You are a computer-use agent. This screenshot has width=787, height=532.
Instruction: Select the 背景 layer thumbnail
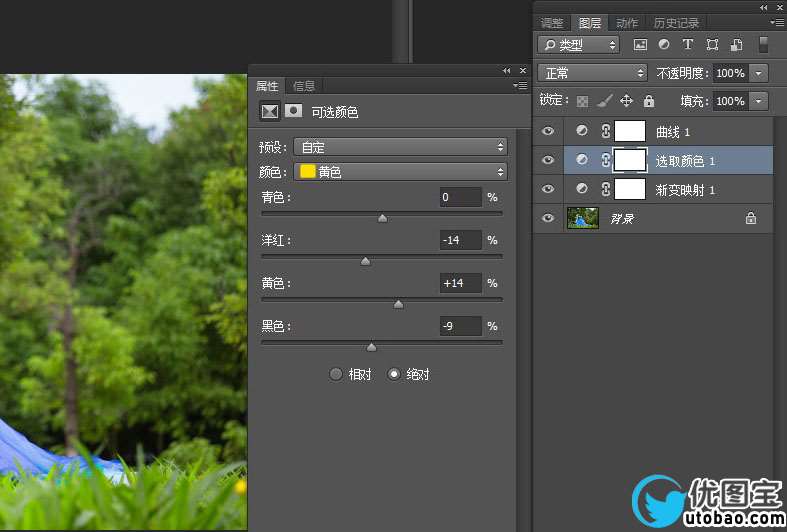pyautogui.click(x=583, y=218)
